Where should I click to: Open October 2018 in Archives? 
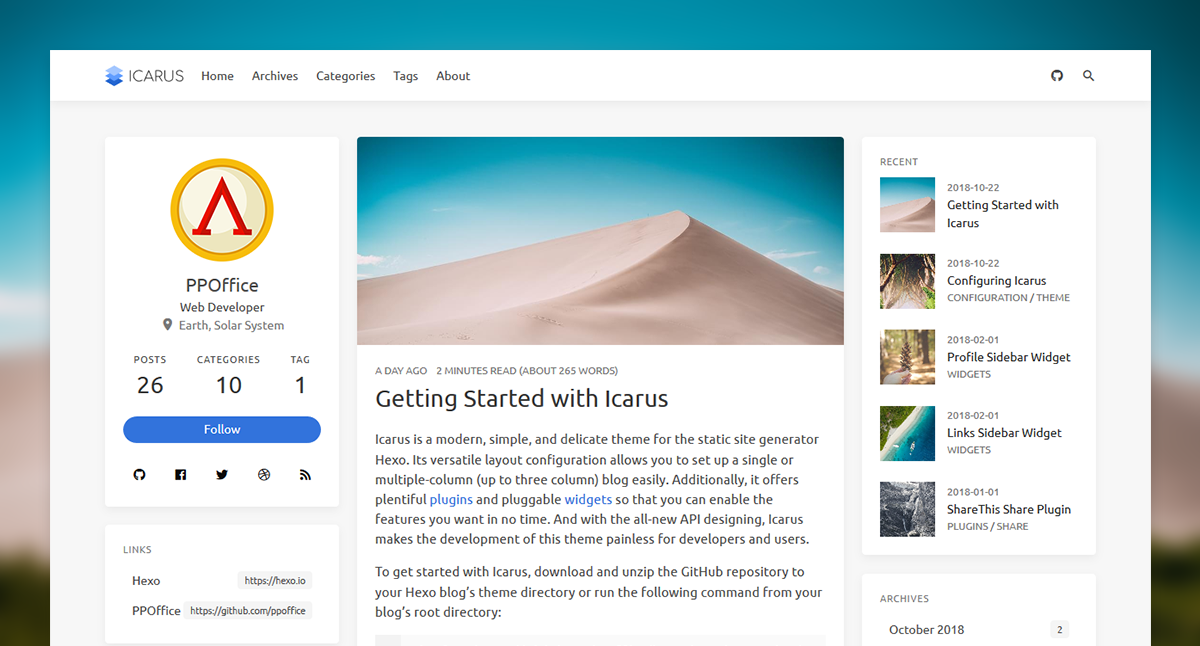(x=927, y=629)
